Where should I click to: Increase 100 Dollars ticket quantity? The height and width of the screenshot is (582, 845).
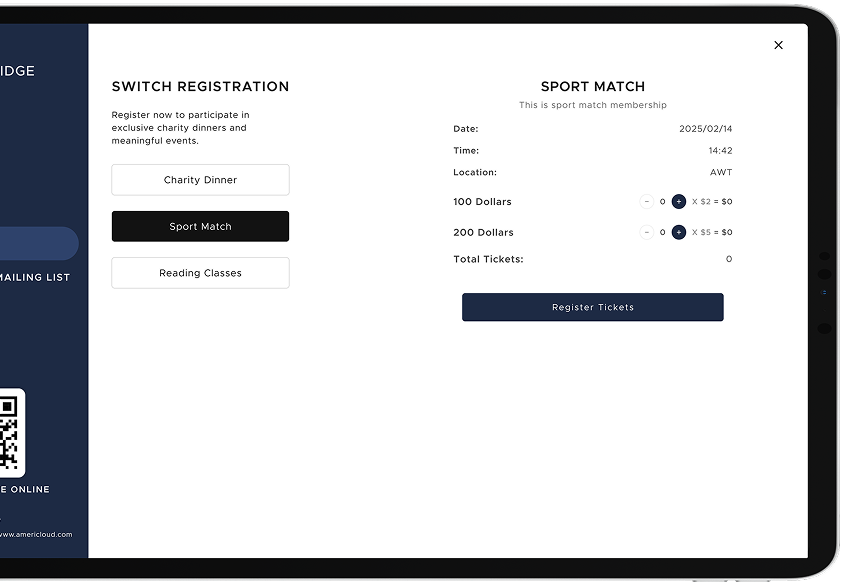pos(678,202)
